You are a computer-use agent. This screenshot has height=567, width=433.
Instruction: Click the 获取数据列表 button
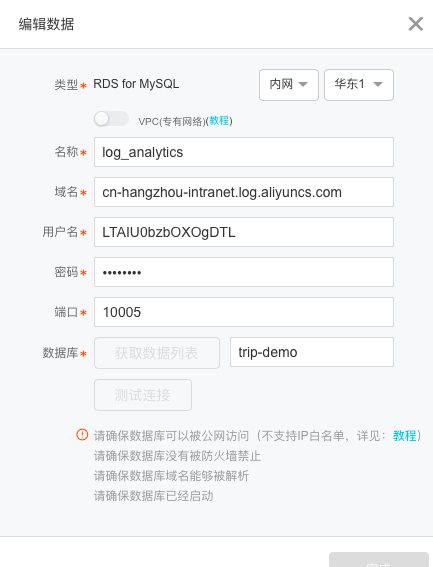pos(157,353)
